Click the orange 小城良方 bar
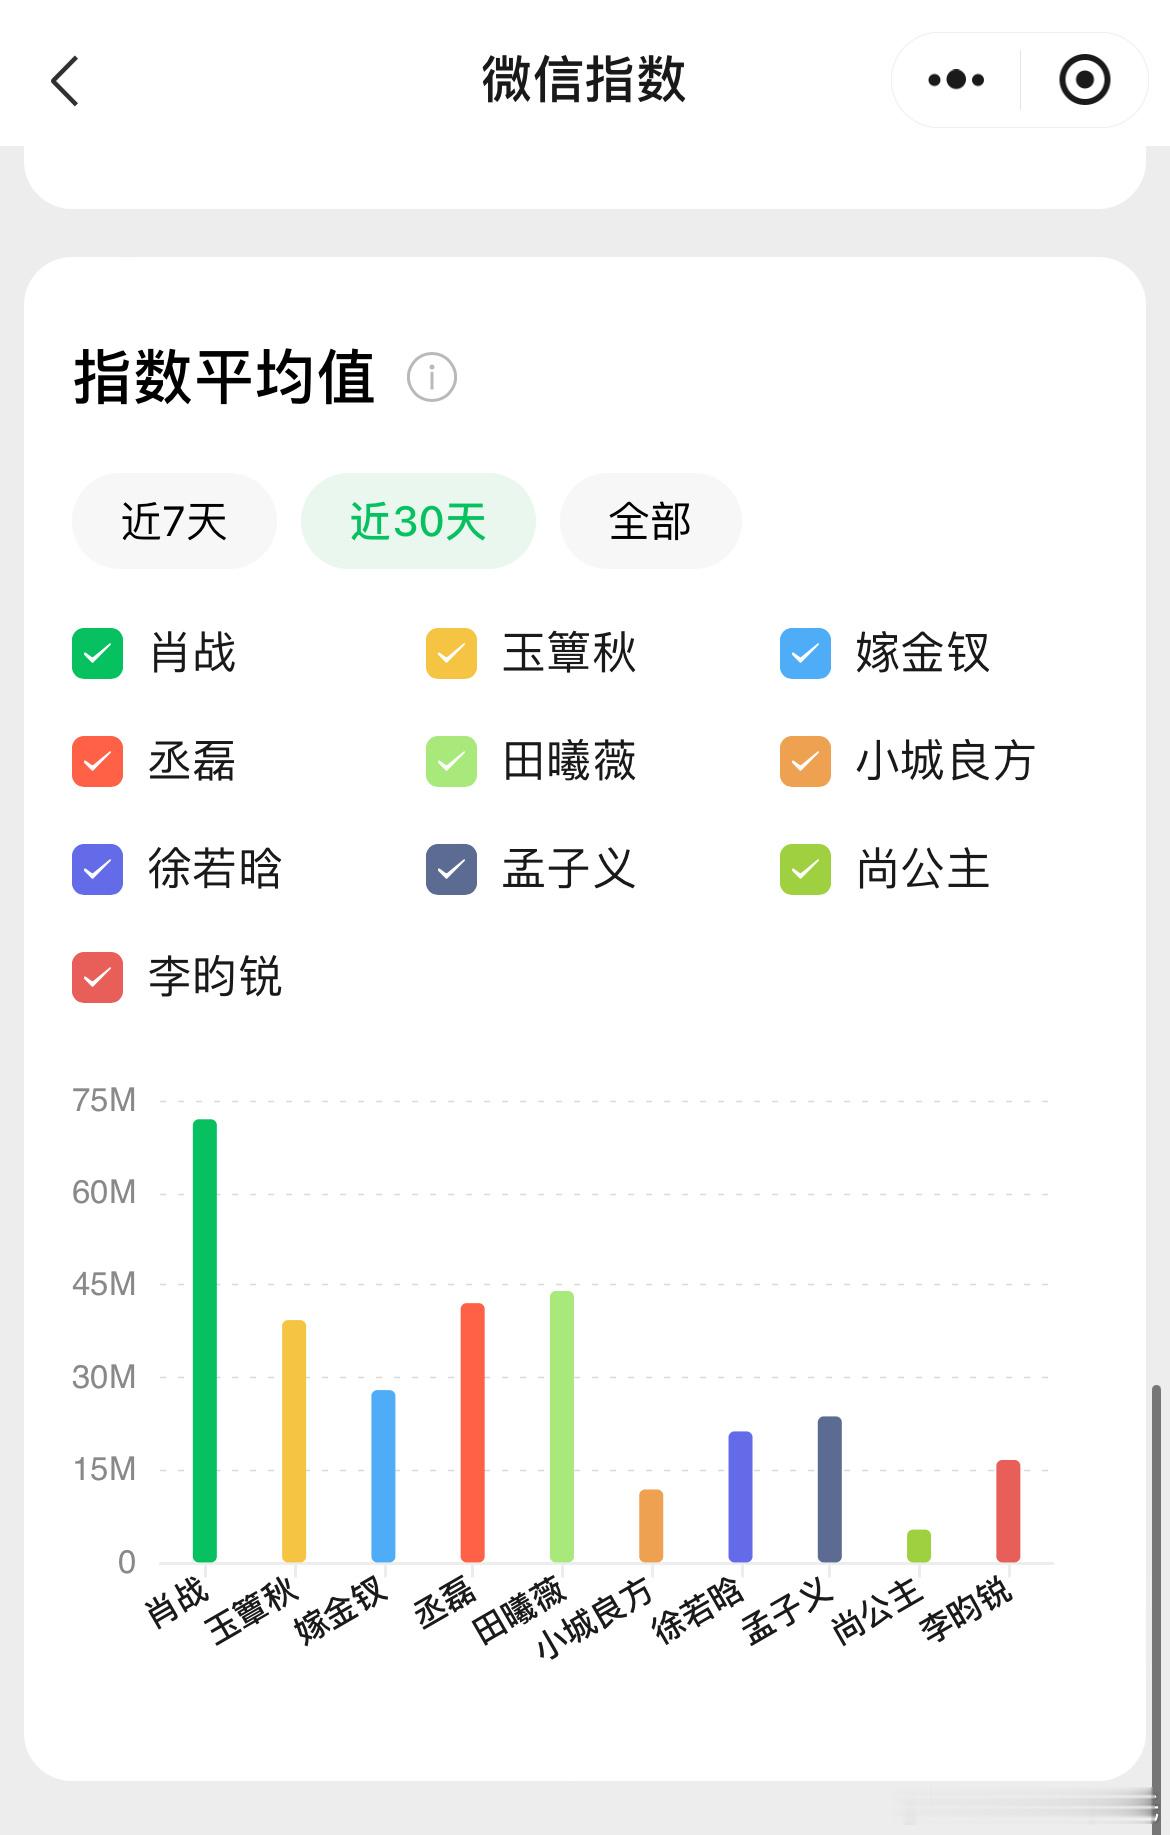Image resolution: width=1170 pixels, height=1835 pixels. pyautogui.click(x=651, y=1526)
